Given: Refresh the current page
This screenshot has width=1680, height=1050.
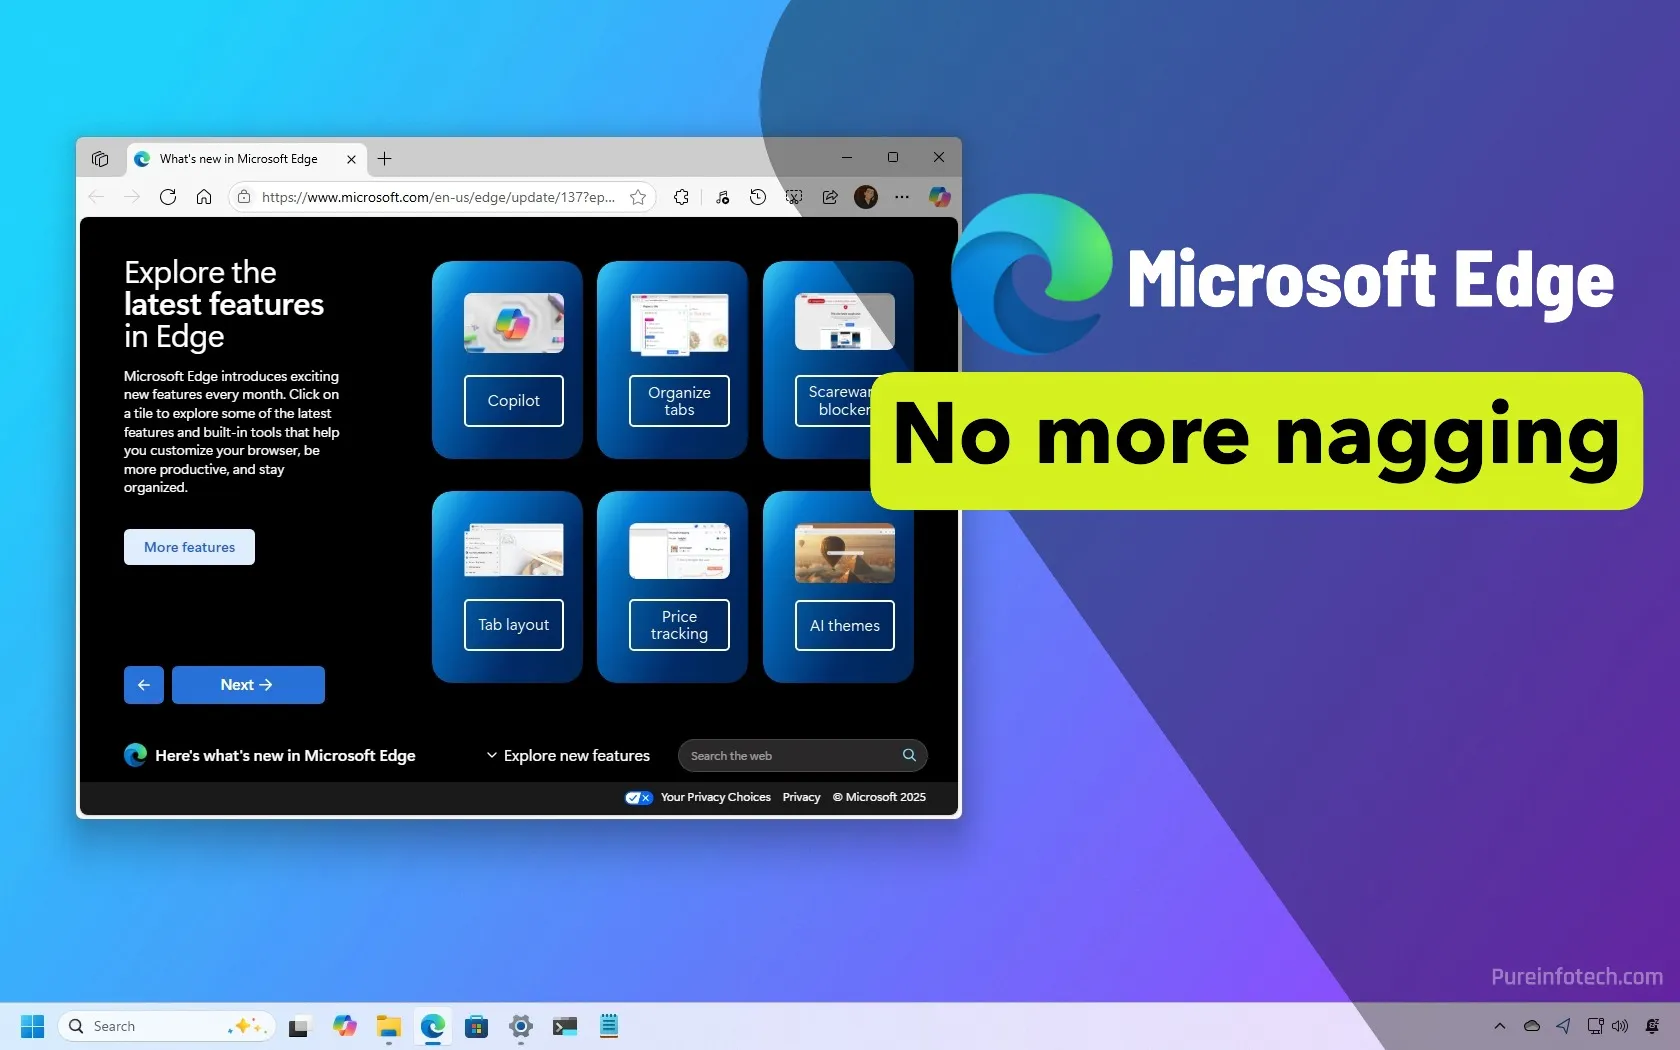Looking at the screenshot, I should pos(168,197).
